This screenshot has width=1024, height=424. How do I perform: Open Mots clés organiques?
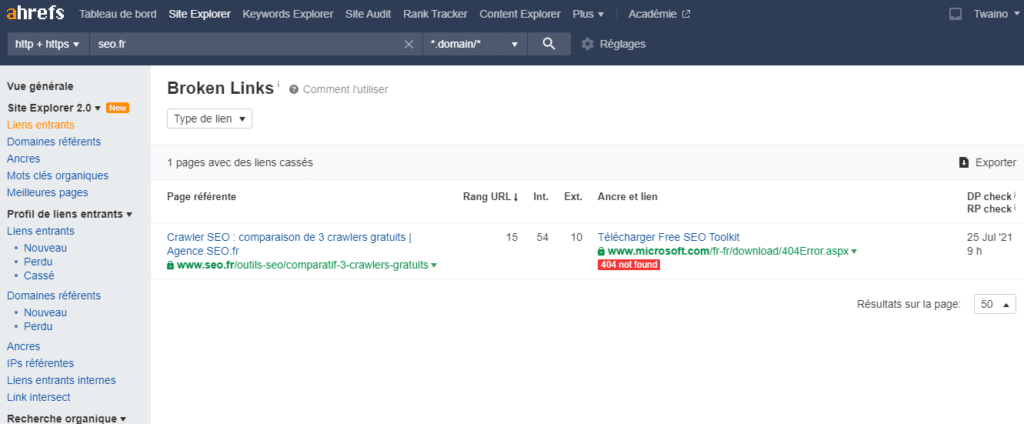coord(57,176)
